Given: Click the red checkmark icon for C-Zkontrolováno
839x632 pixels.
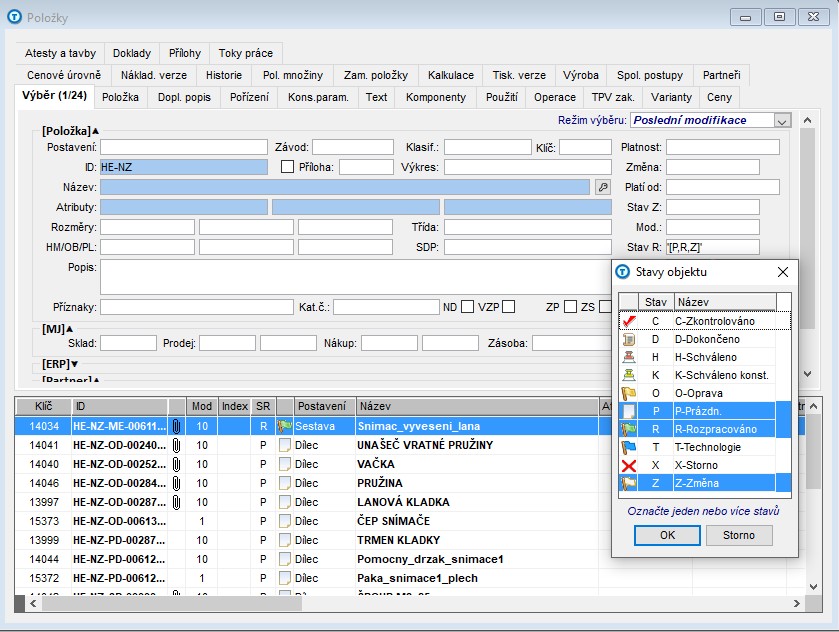Looking at the screenshot, I should coord(629,321).
